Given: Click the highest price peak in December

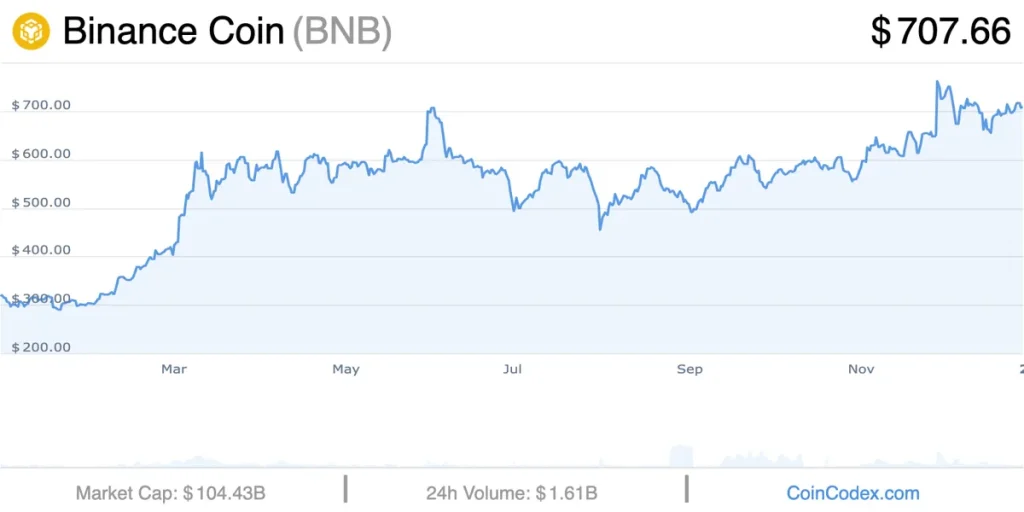Looking at the screenshot, I should pos(938,82).
